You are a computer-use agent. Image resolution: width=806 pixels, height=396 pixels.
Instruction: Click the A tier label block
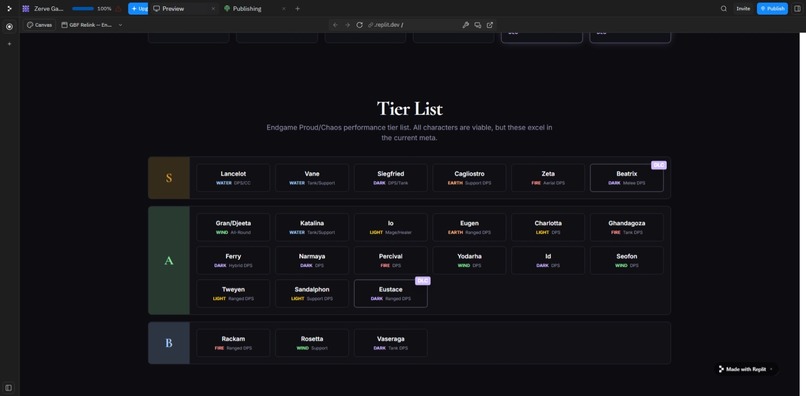coord(169,260)
